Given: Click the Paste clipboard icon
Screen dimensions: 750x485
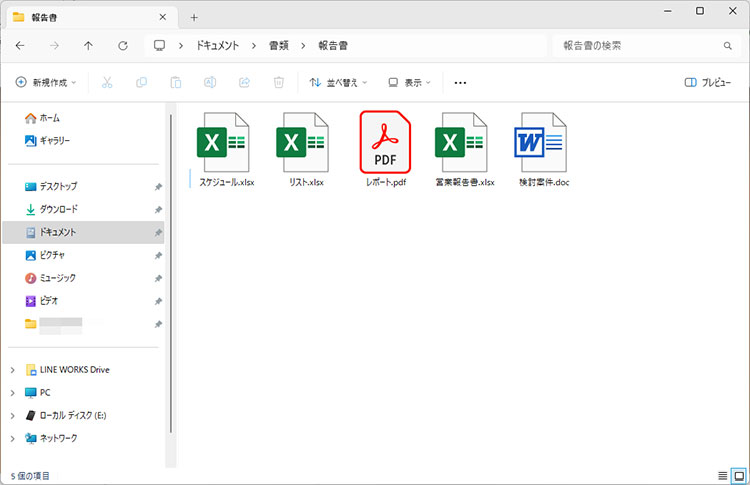Looking at the screenshot, I should 175,82.
